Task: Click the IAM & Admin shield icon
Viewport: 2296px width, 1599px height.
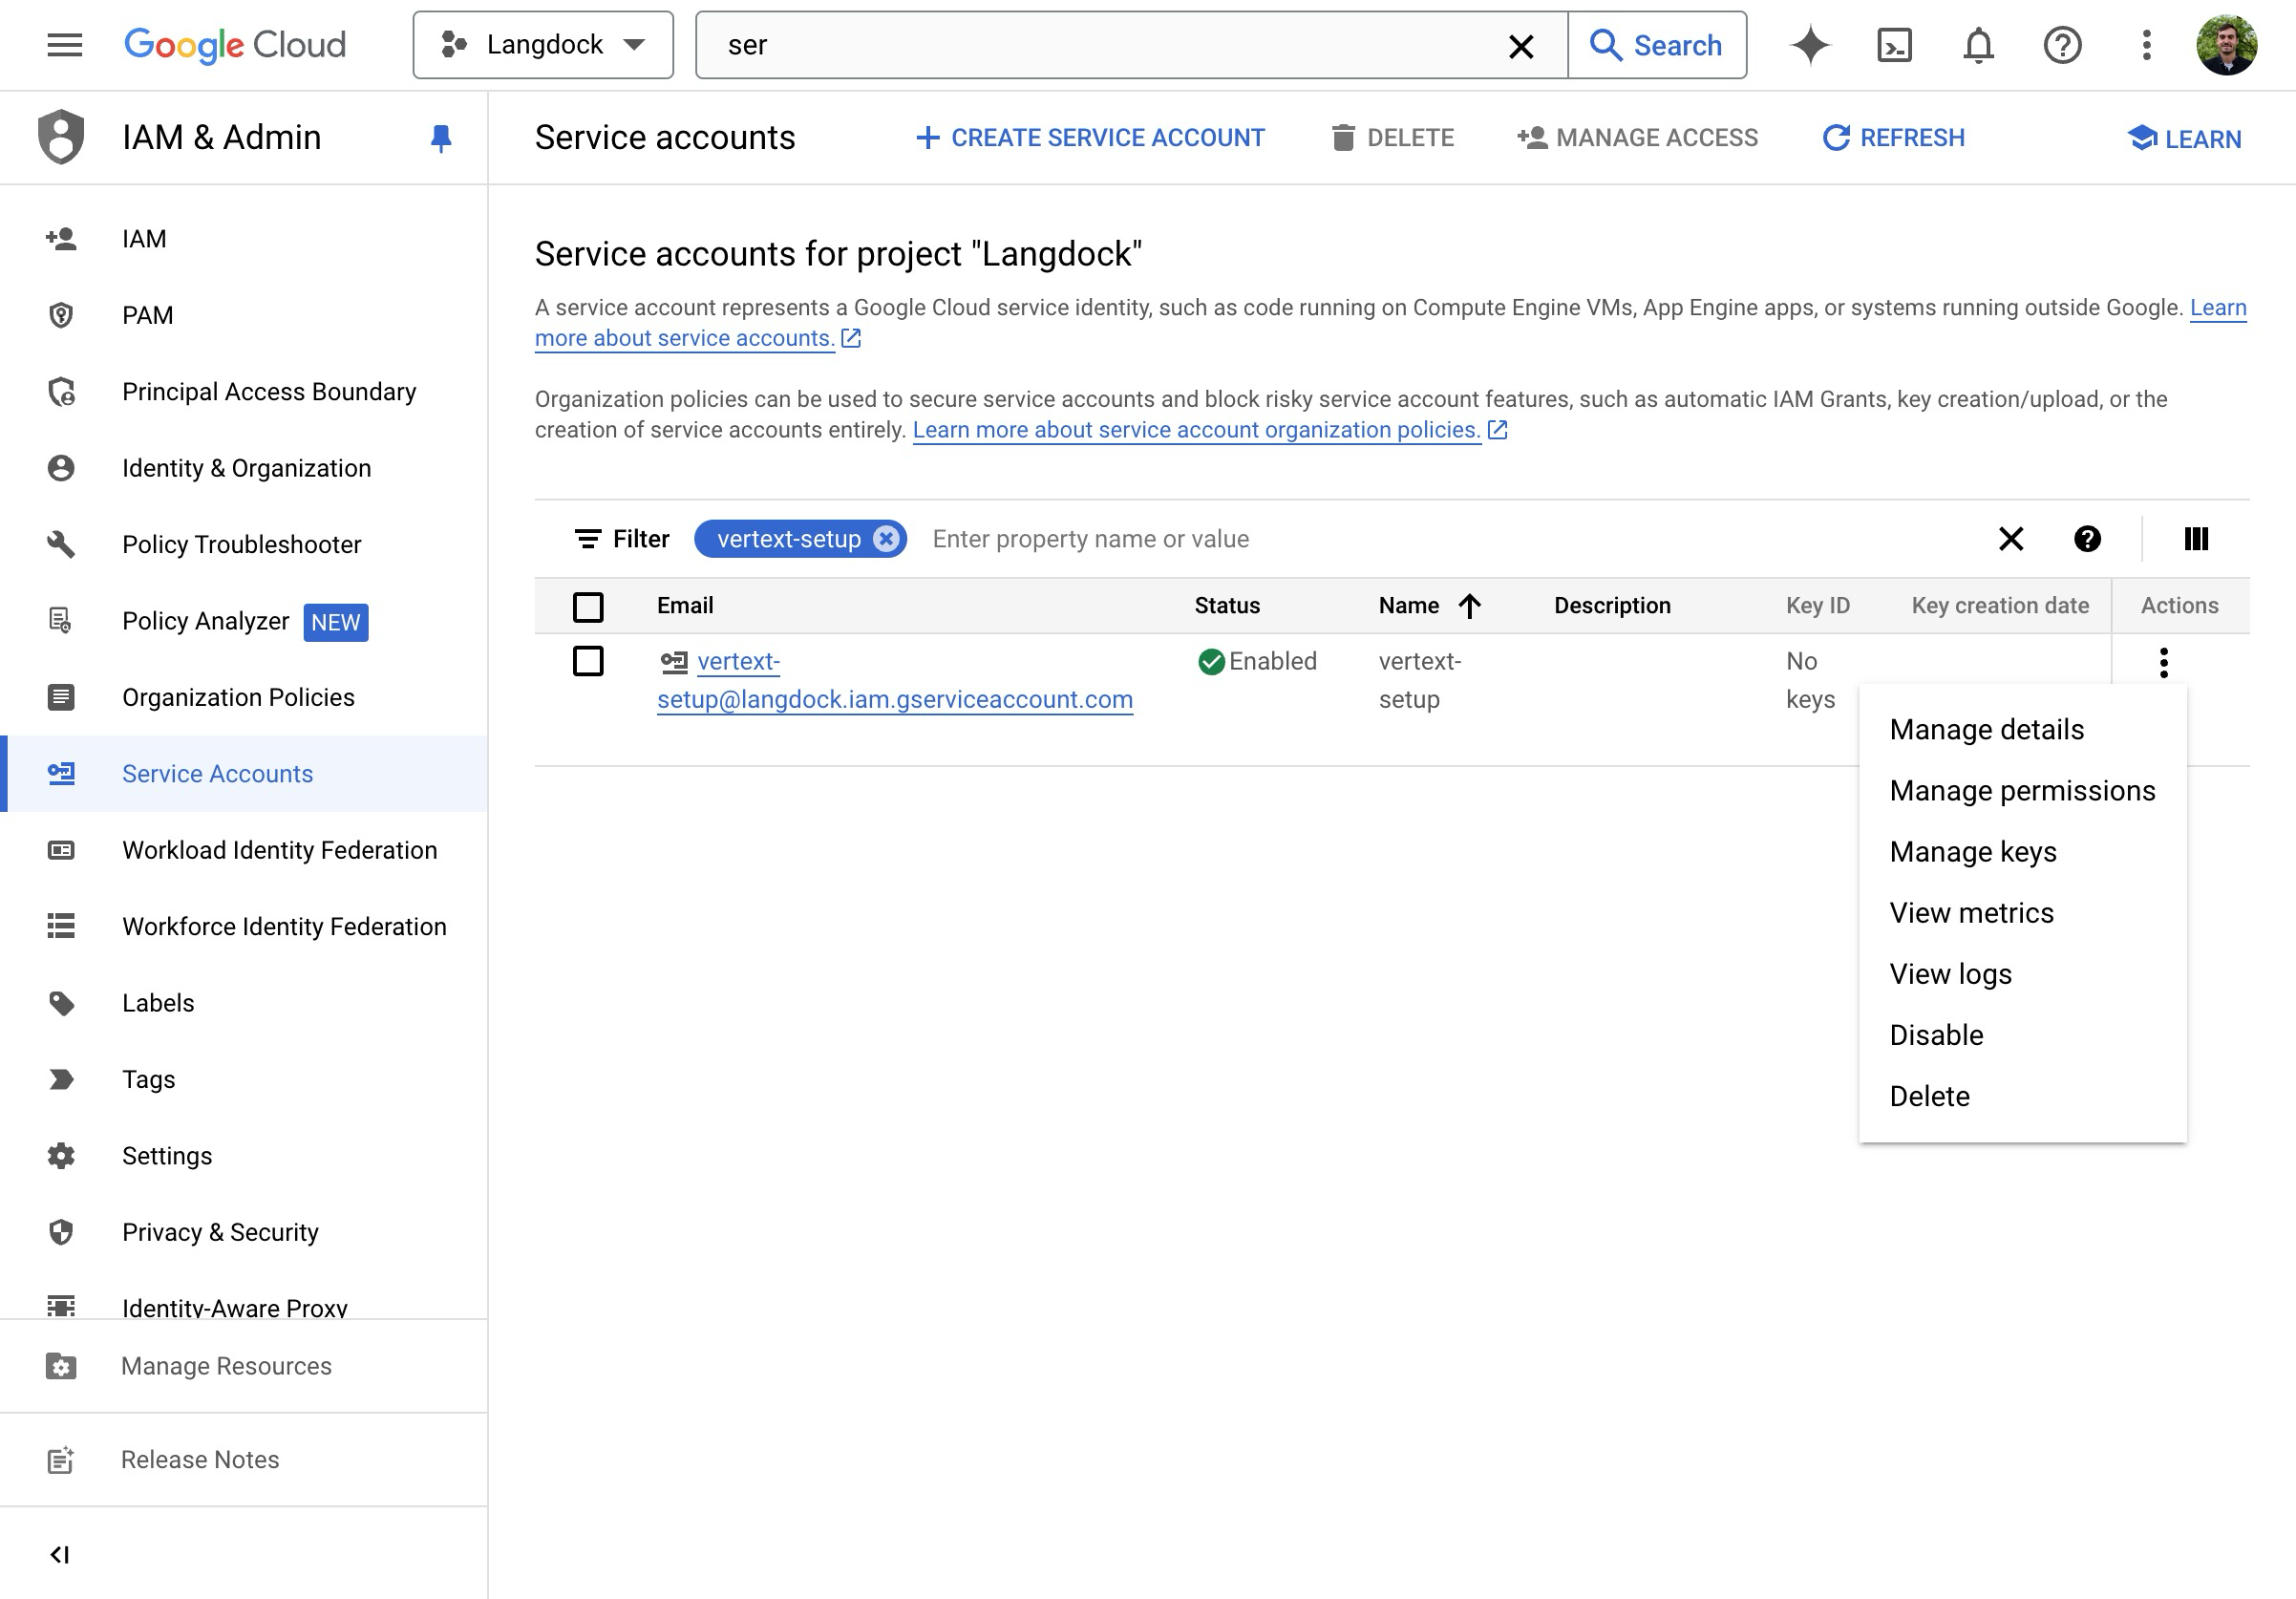Action: (x=61, y=137)
